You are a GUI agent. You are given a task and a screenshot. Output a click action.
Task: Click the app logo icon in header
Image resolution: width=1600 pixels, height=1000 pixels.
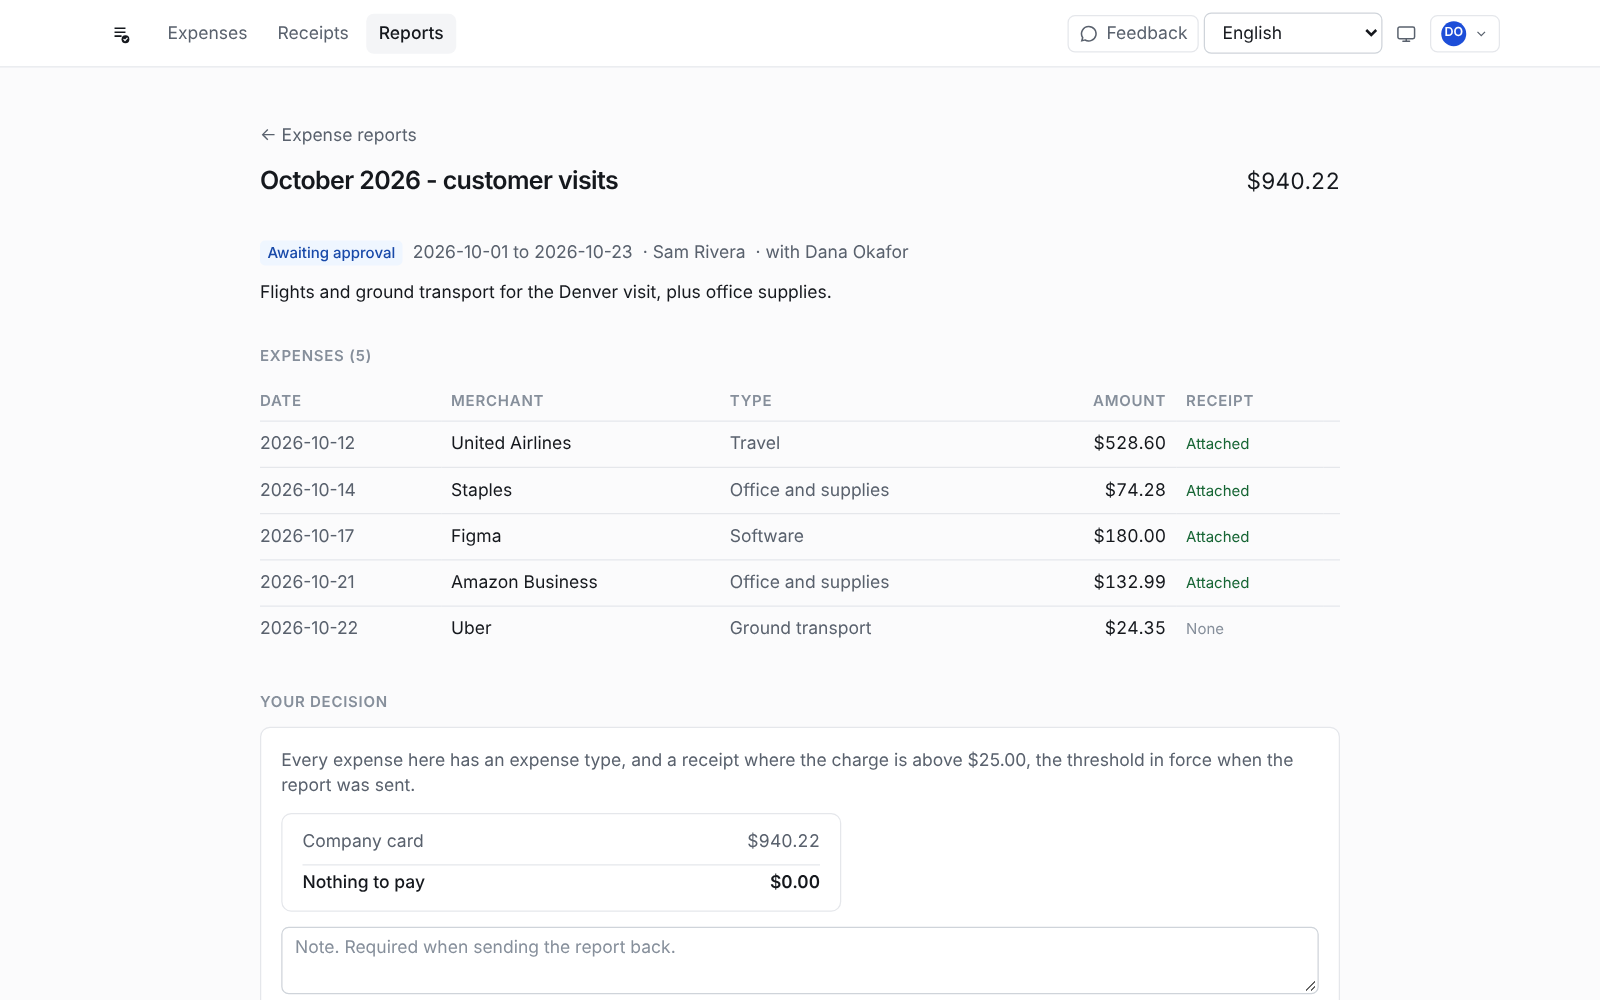pos(121,34)
